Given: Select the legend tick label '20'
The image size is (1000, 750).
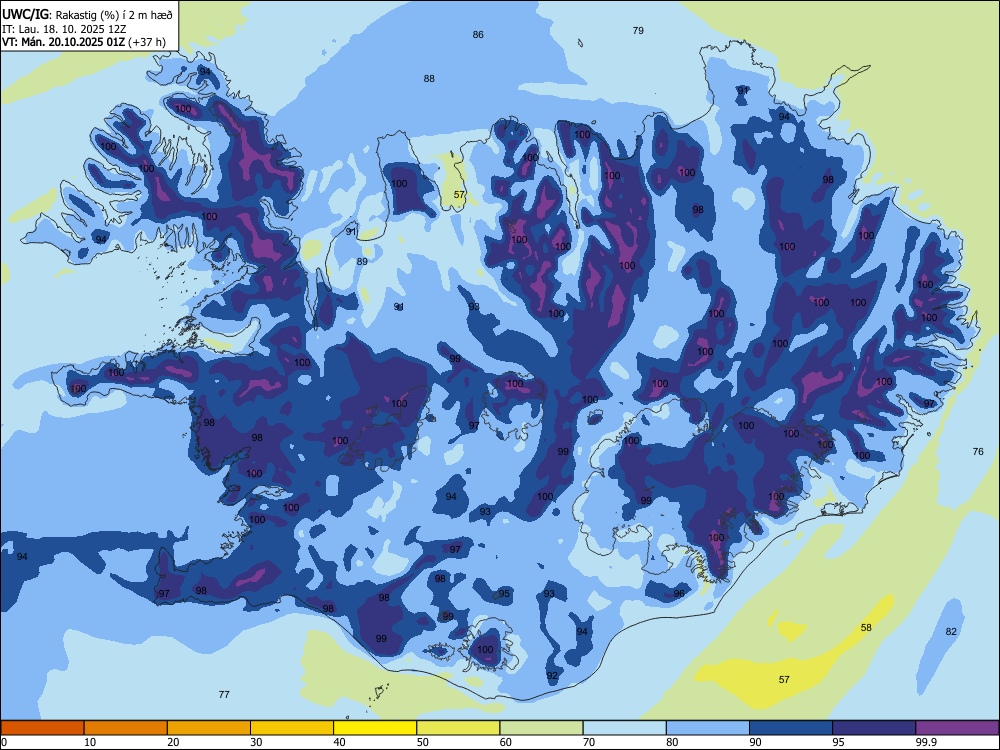Looking at the screenshot, I should pyautogui.click(x=173, y=742).
